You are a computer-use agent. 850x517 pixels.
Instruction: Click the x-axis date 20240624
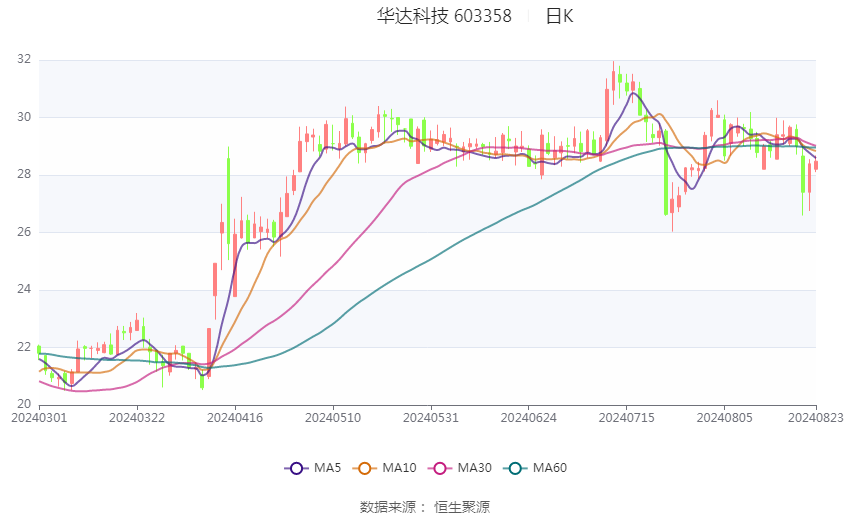pos(529,418)
